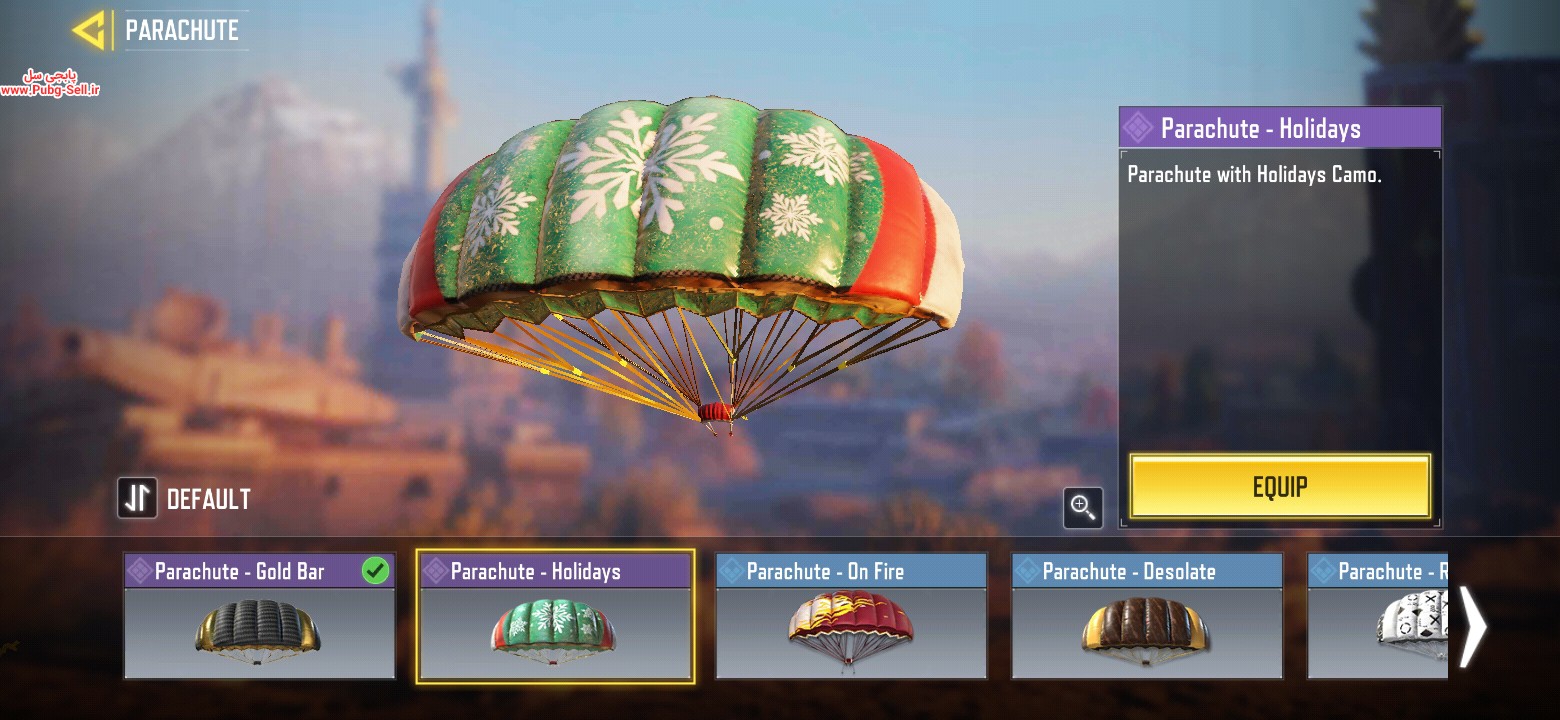
Task: Open the Pubg-Sell.ir watermark link
Action: point(50,84)
